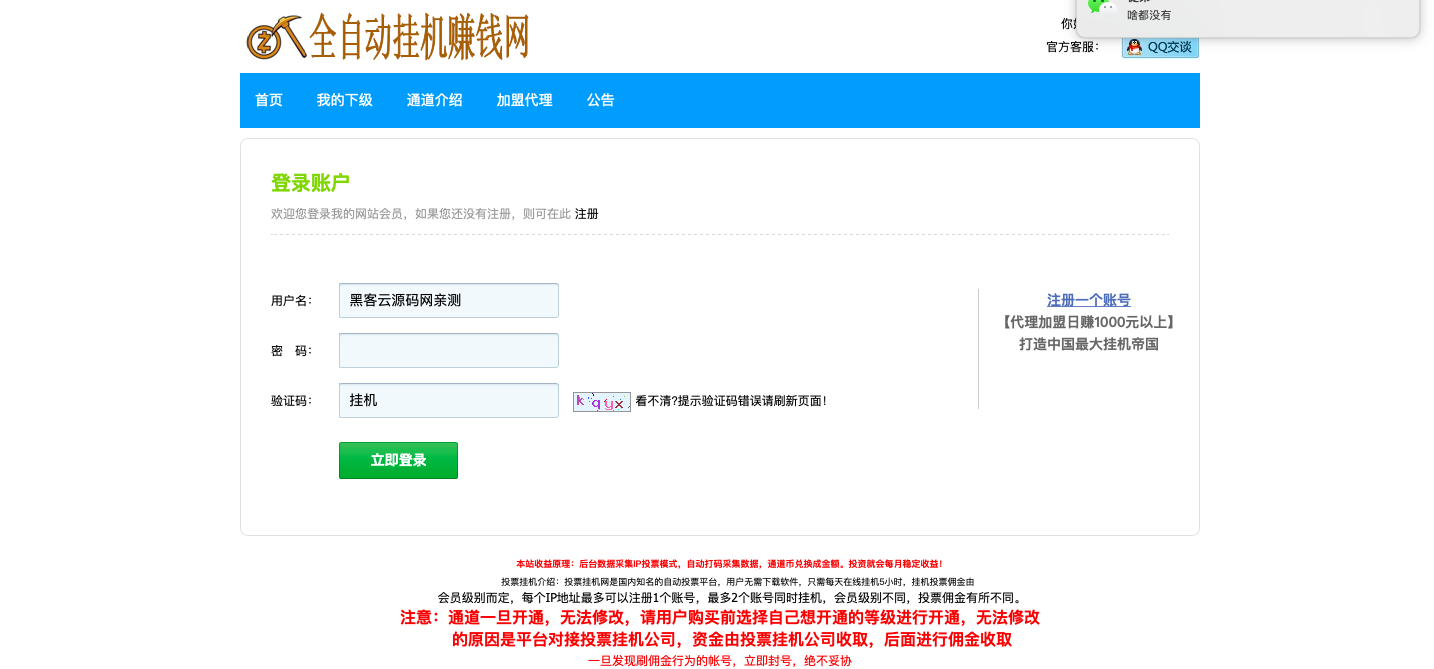Click the 用户名 input field
The width and height of the screenshot is (1434, 669).
[448, 300]
